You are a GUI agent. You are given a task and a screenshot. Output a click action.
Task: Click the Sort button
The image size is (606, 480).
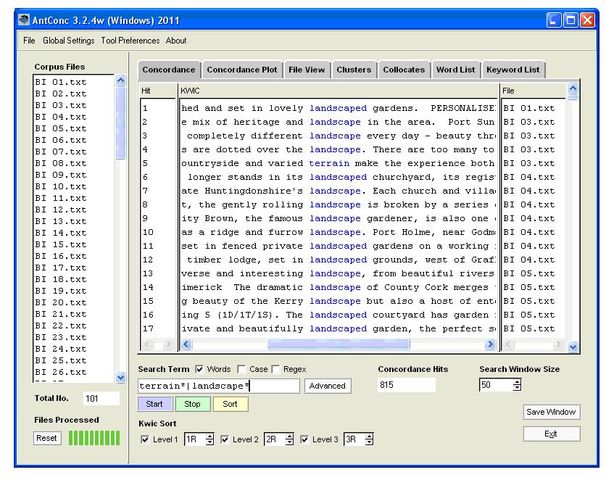(230, 404)
